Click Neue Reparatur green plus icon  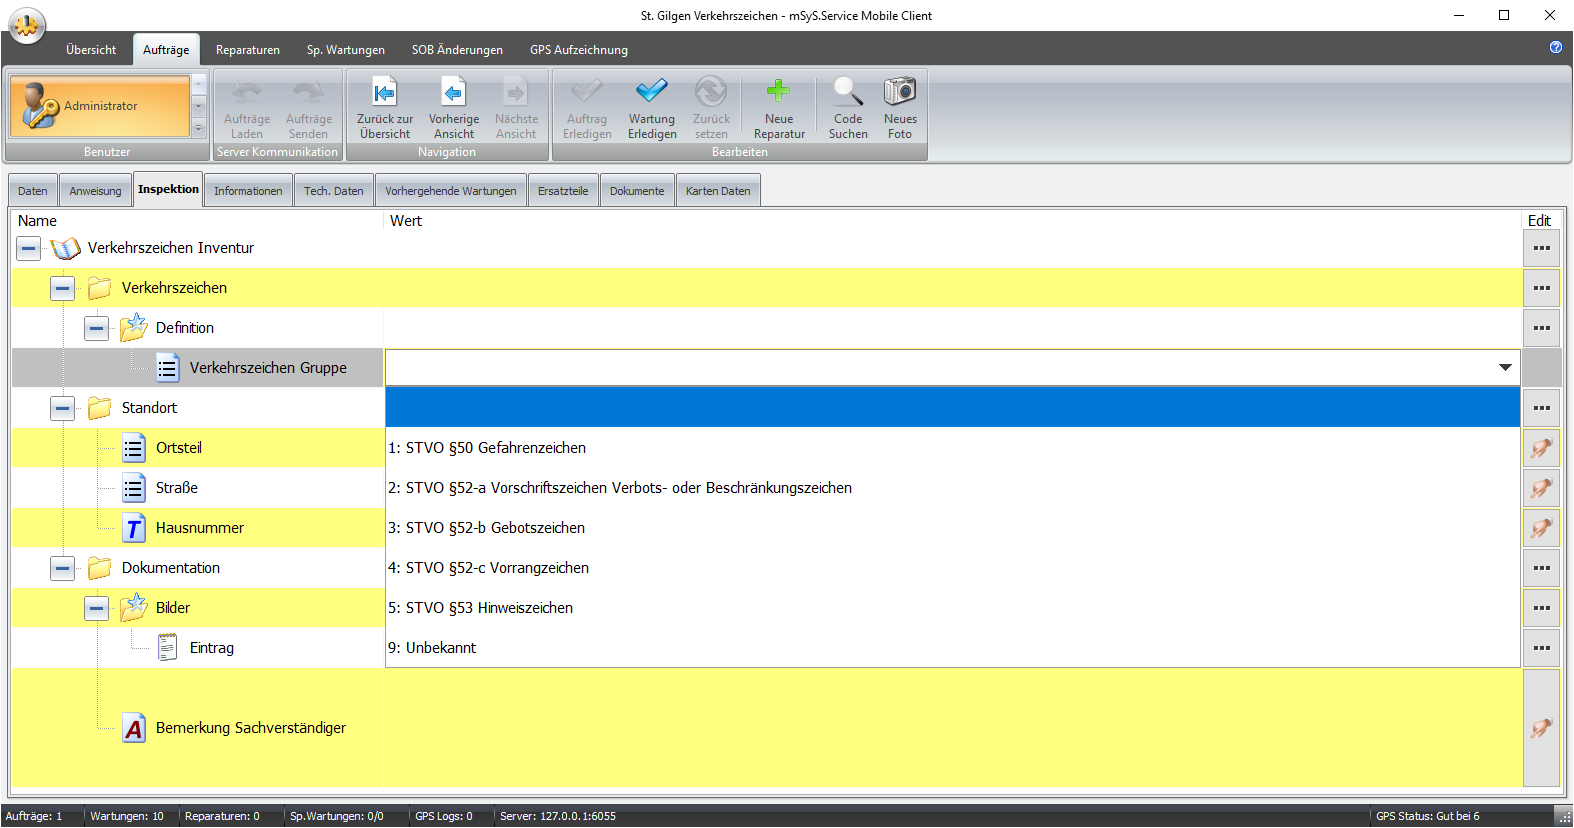(778, 92)
